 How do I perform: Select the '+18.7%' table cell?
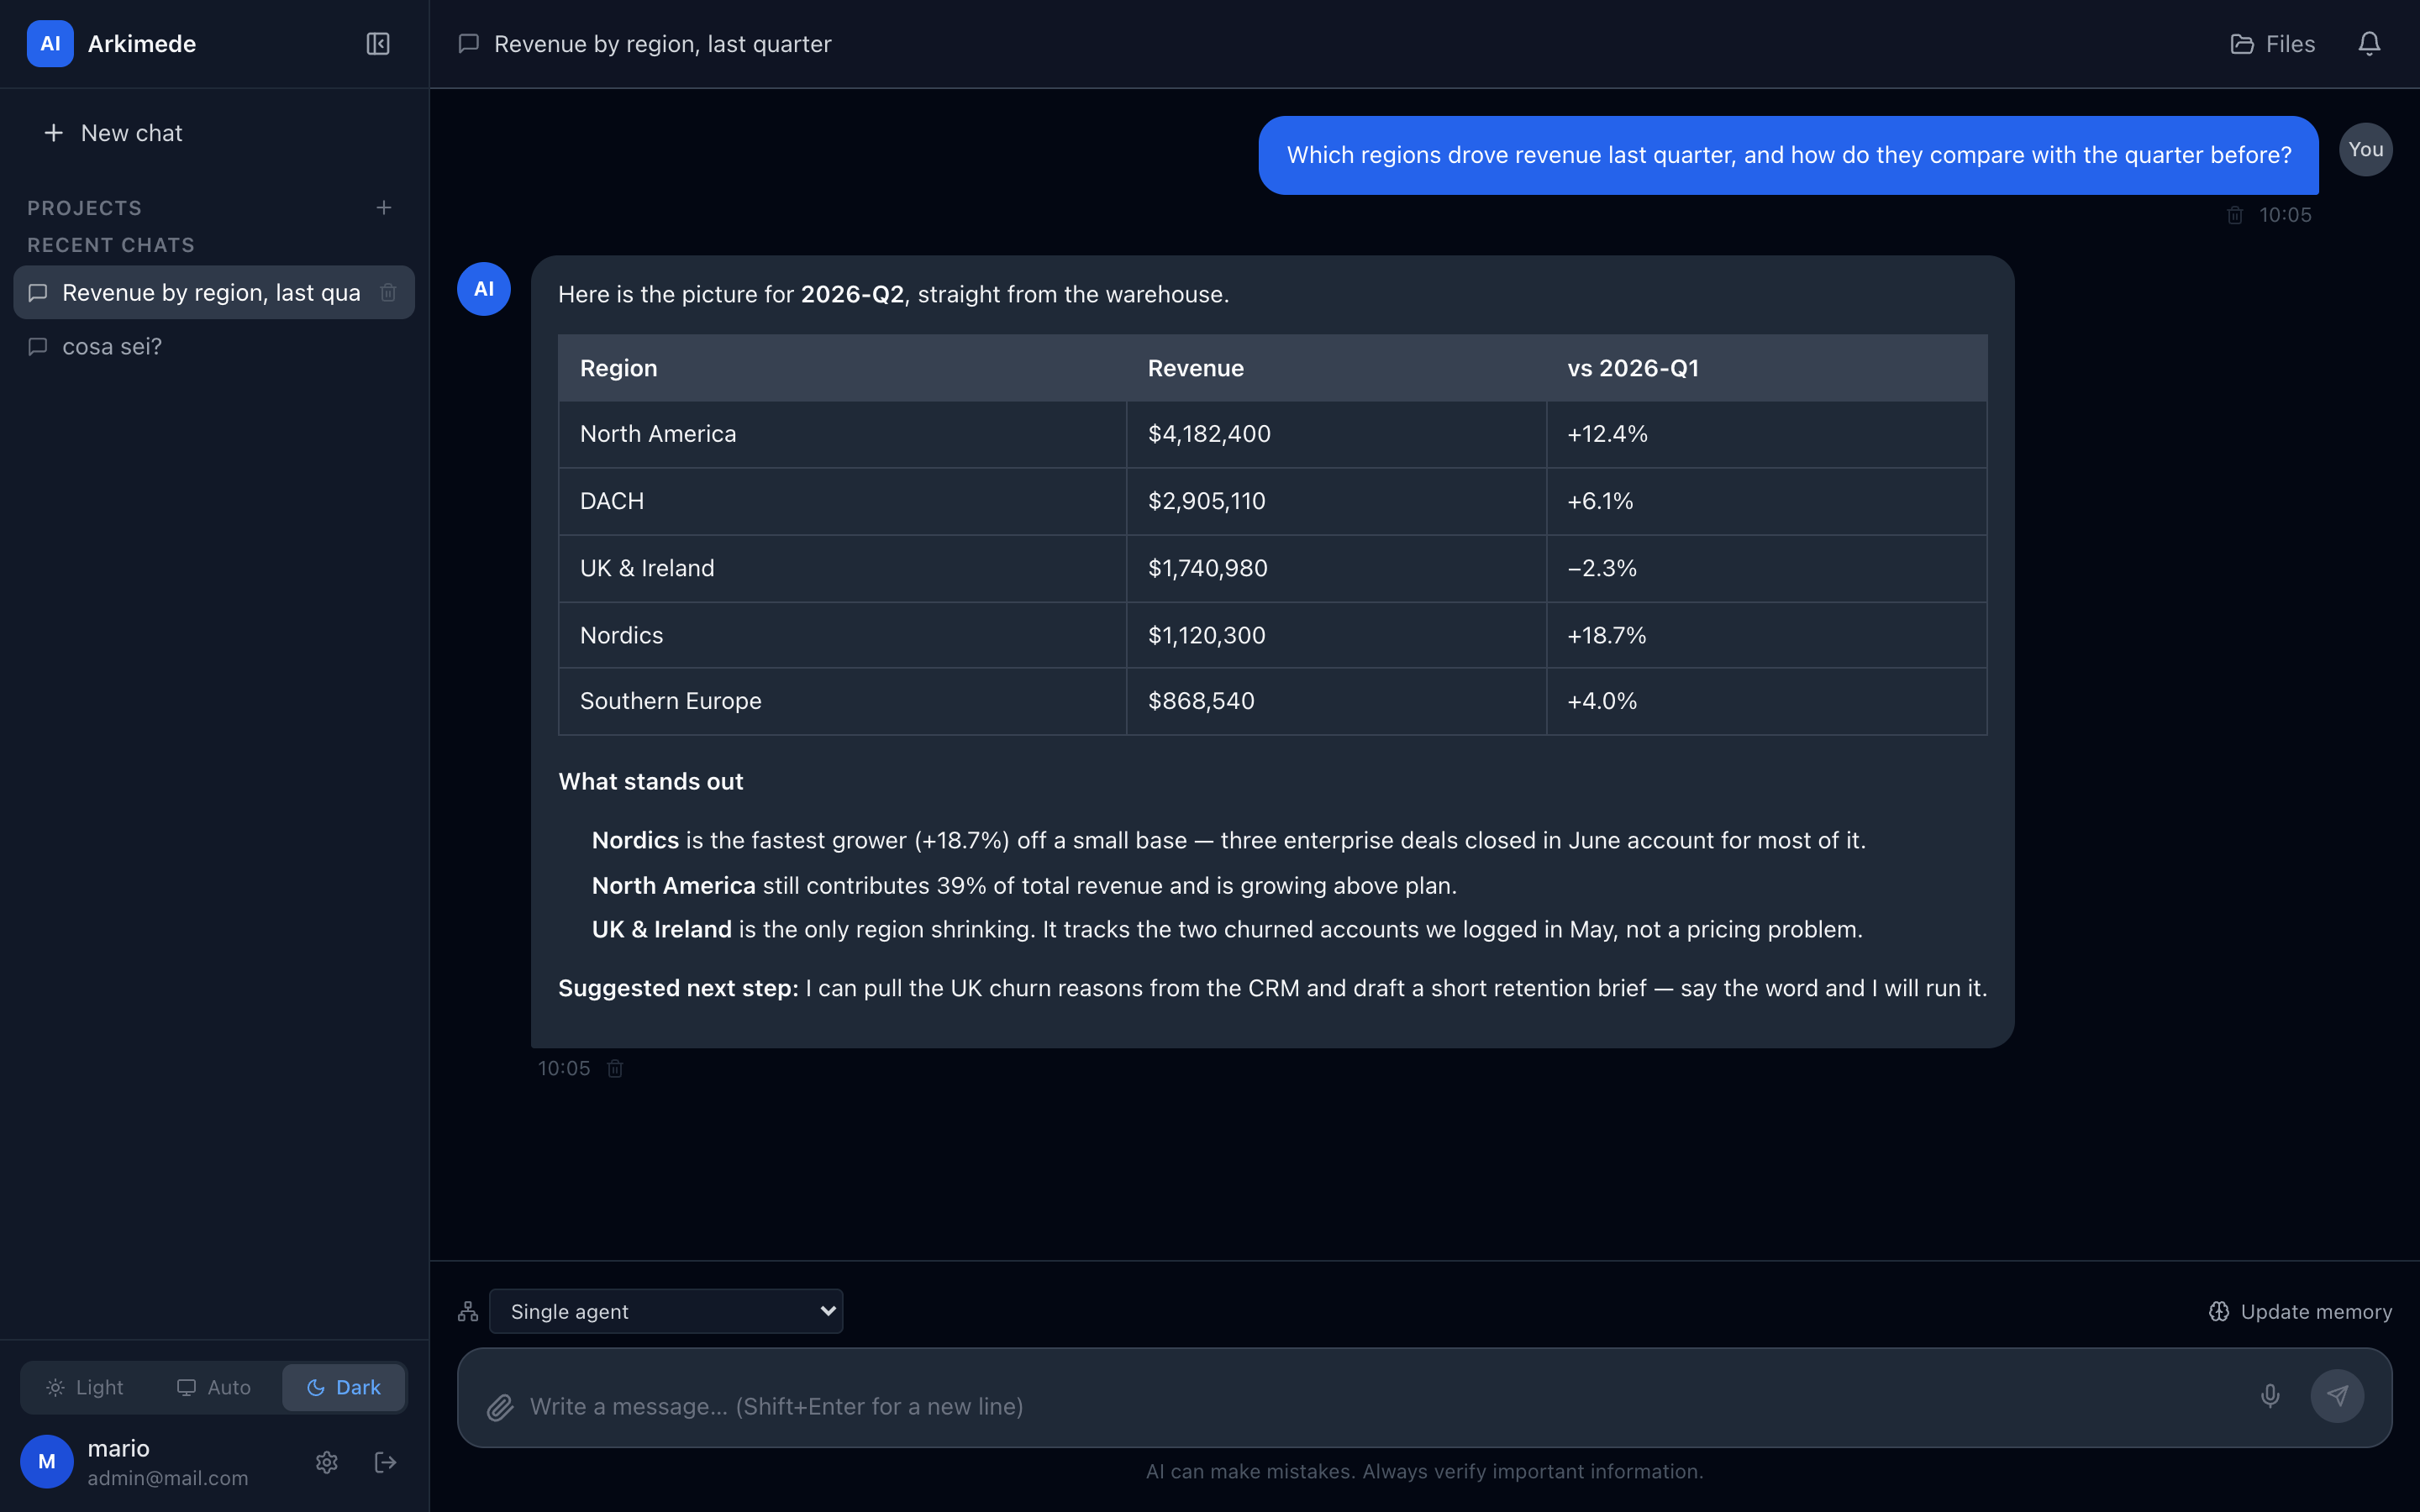(x=1766, y=635)
